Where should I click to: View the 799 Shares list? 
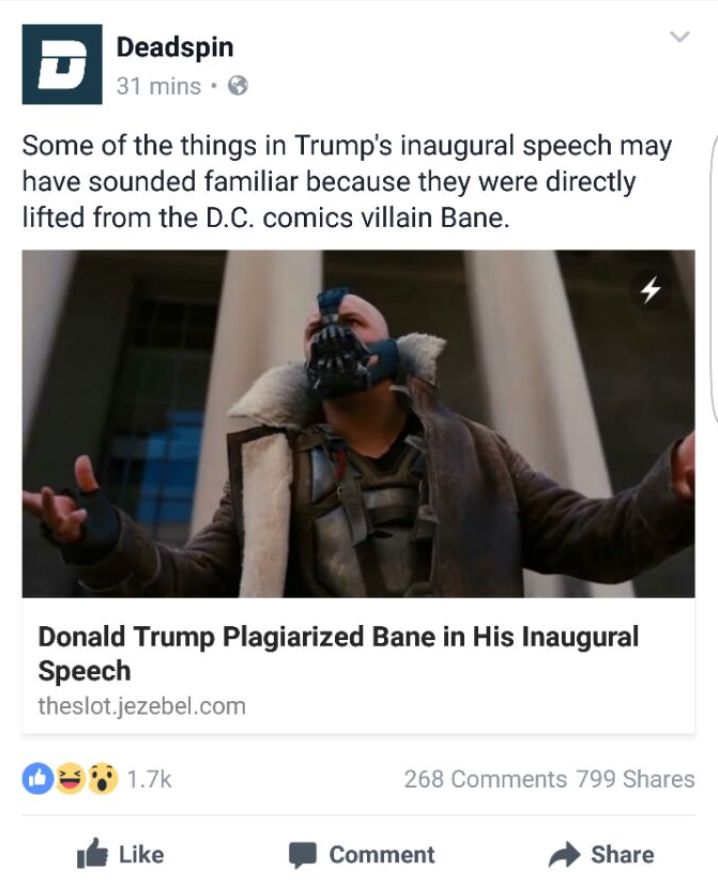[635, 779]
